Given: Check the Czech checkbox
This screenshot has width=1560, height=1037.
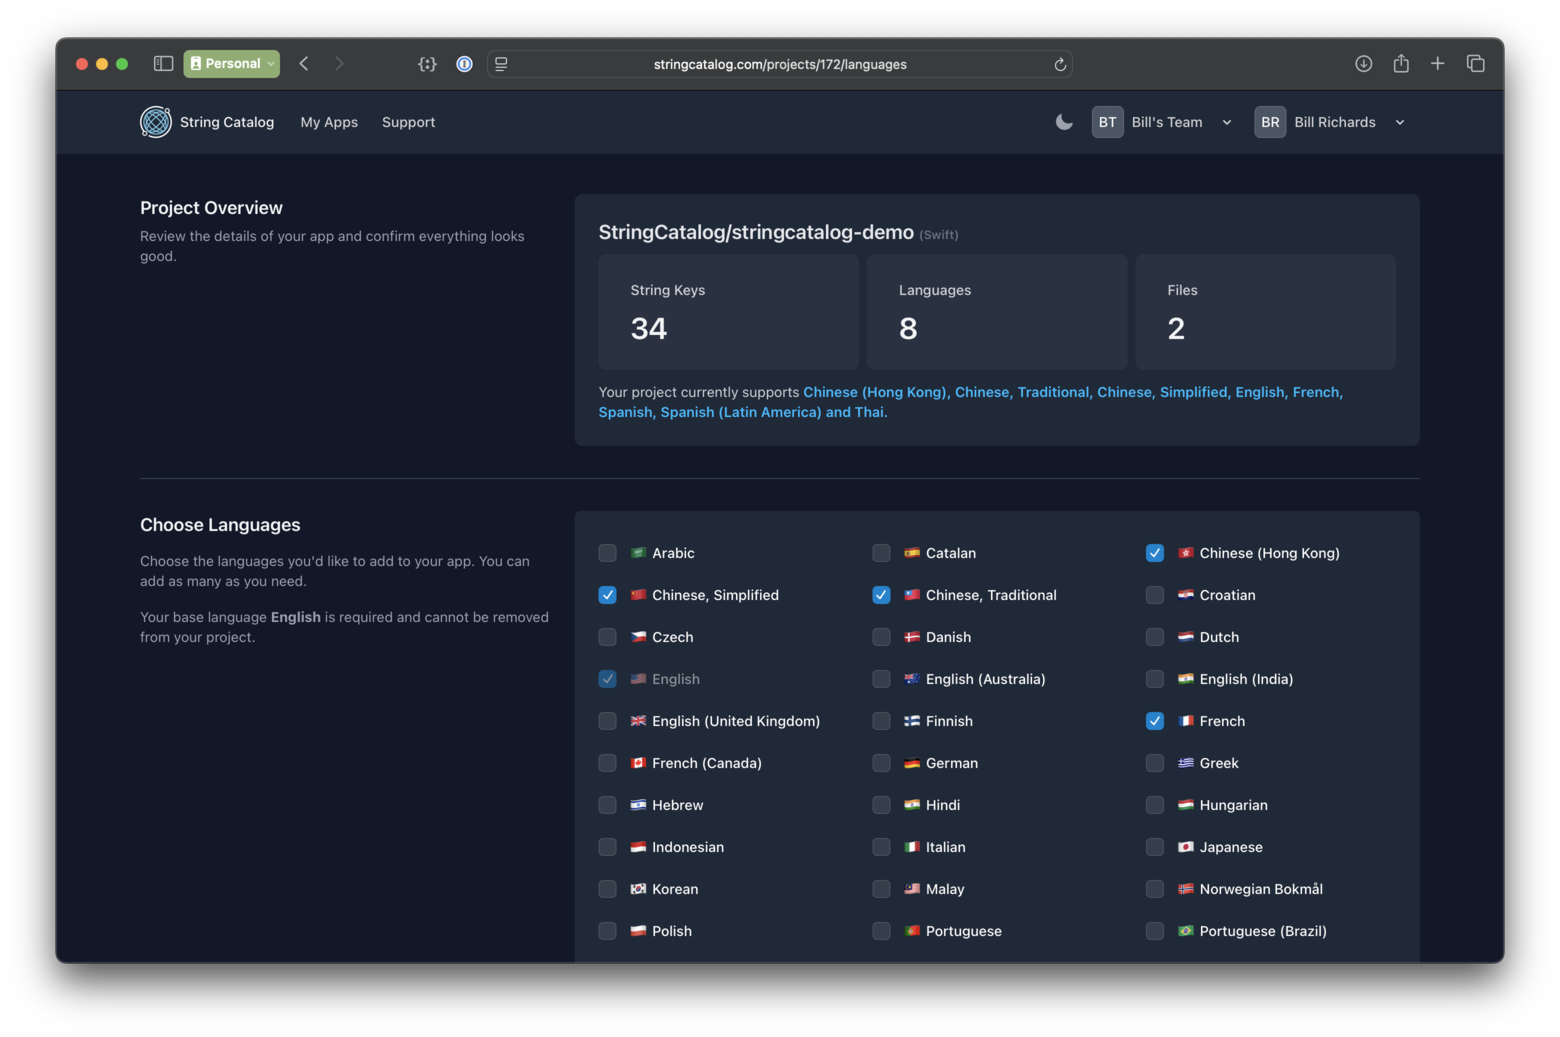Looking at the screenshot, I should (607, 637).
